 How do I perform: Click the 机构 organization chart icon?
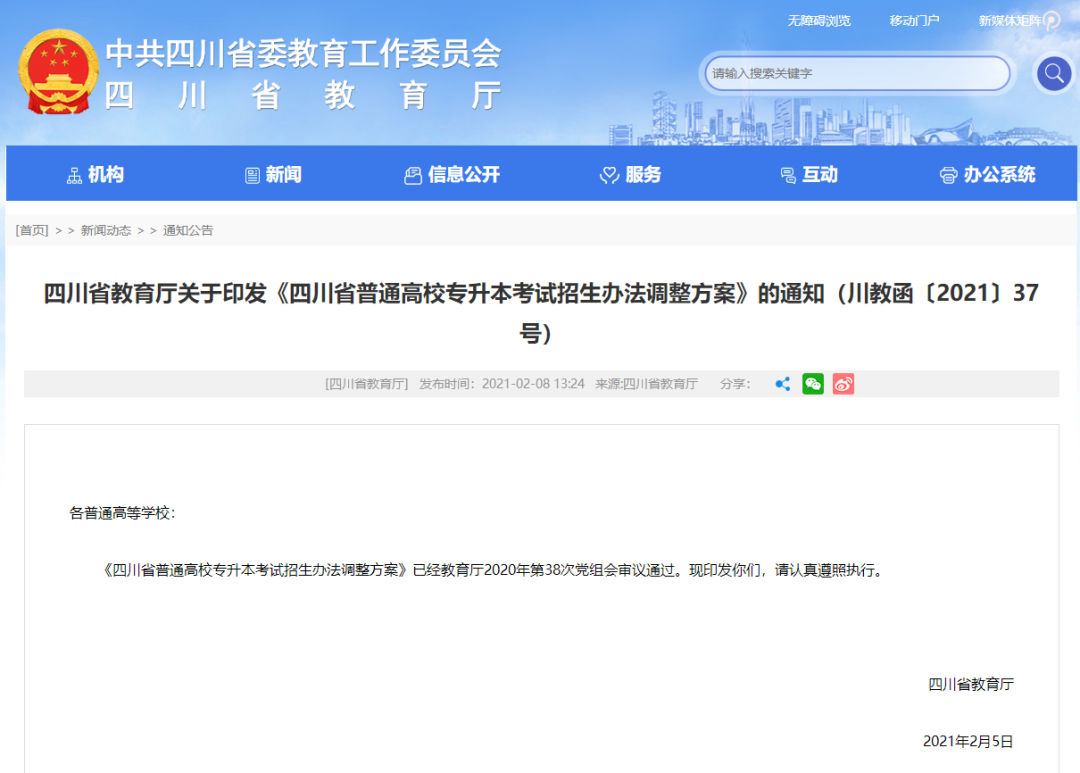click(74, 176)
